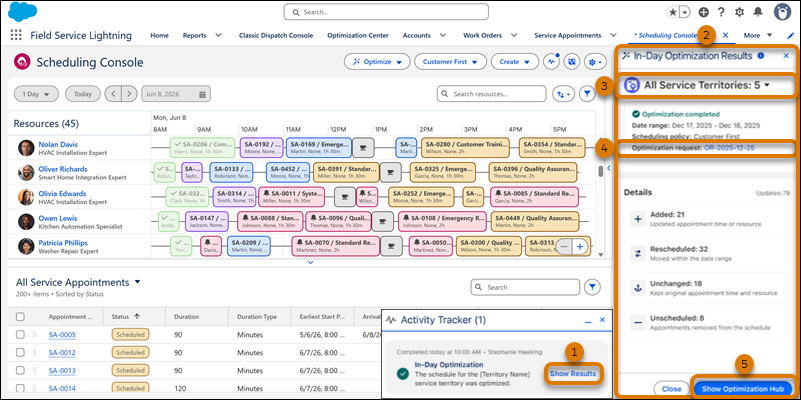Click the appointments list filter funnel icon
This screenshot has height=400, width=801.
(x=592, y=287)
